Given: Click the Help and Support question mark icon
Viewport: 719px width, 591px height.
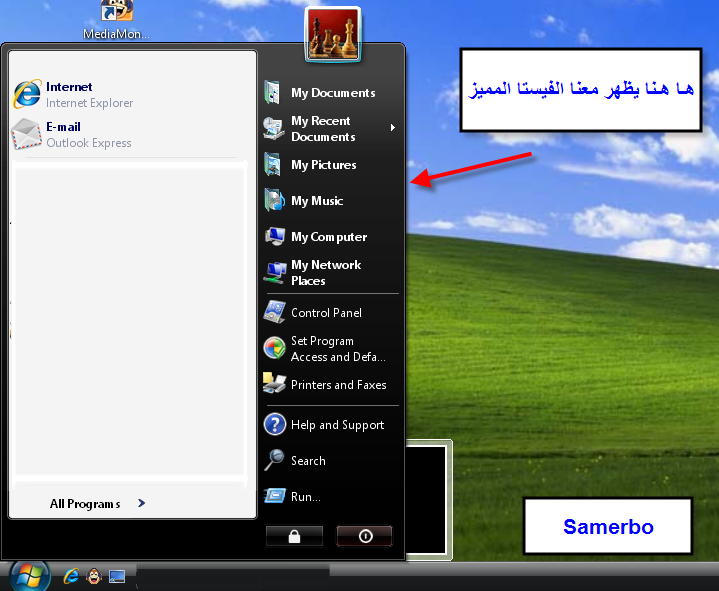Looking at the screenshot, I should (275, 424).
